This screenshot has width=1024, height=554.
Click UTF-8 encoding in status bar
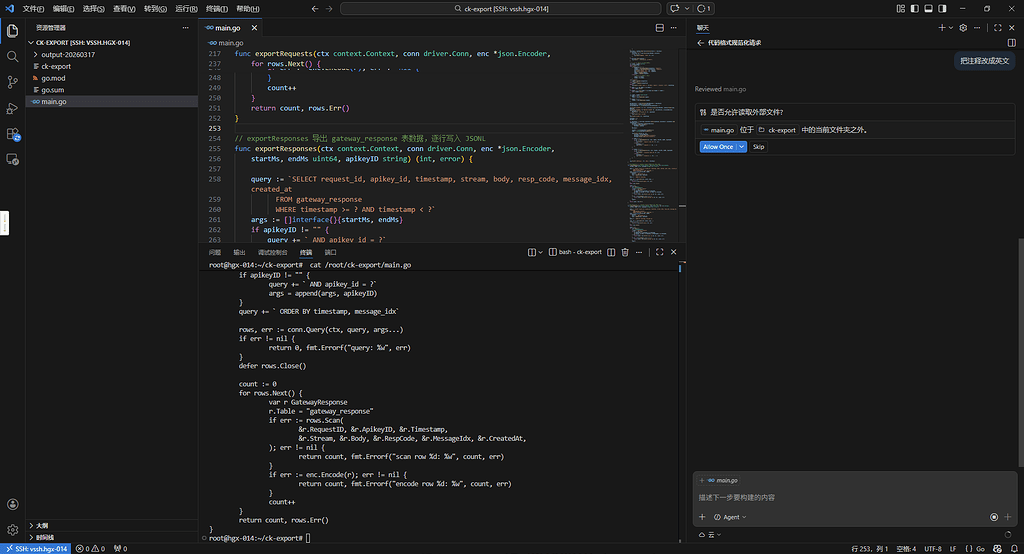[x=933, y=549]
